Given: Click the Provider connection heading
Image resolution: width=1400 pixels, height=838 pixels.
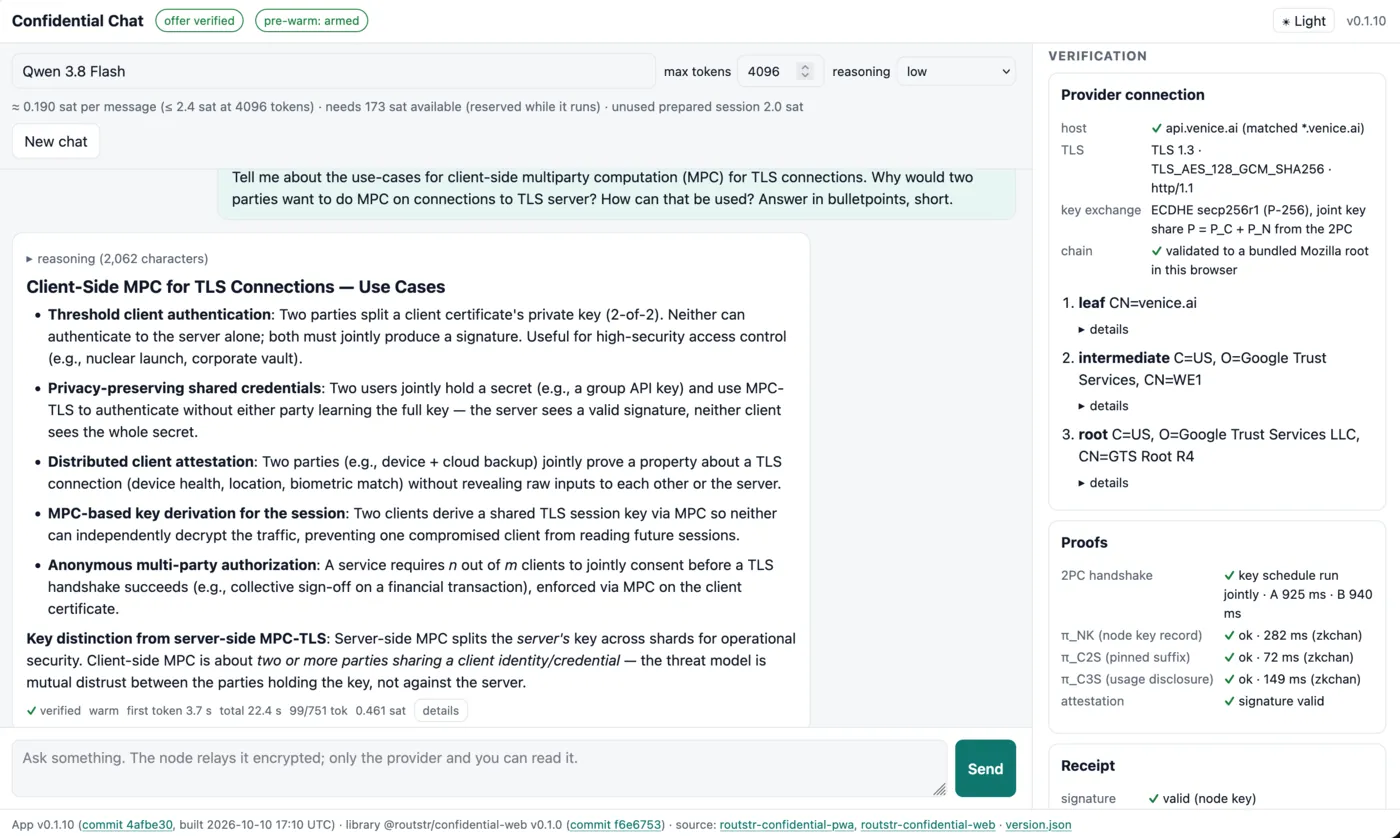Looking at the screenshot, I should point(1133,95).
